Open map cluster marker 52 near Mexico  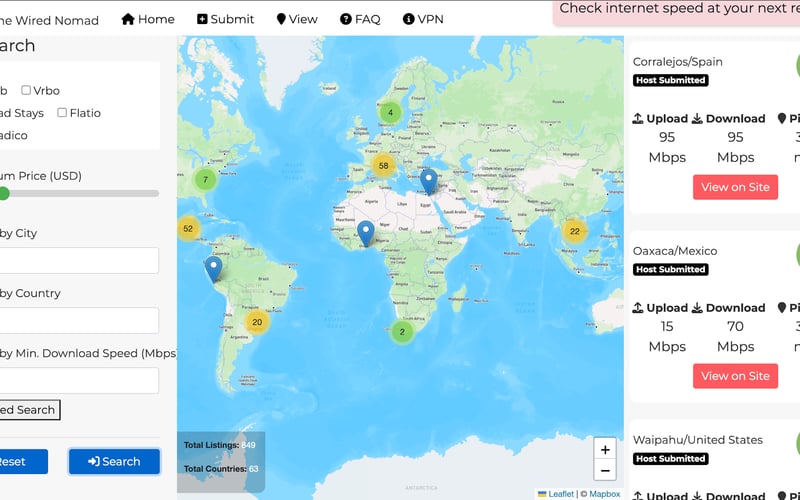point(188,229)
